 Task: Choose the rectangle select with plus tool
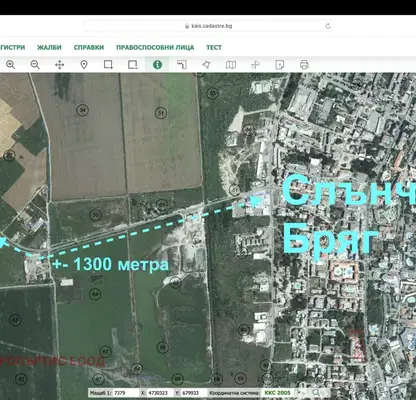tap(108, 64)
